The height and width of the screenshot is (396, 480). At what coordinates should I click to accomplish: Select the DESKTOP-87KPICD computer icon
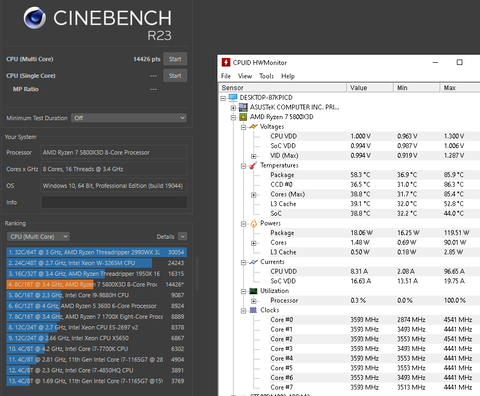click(x=233, y=98)
